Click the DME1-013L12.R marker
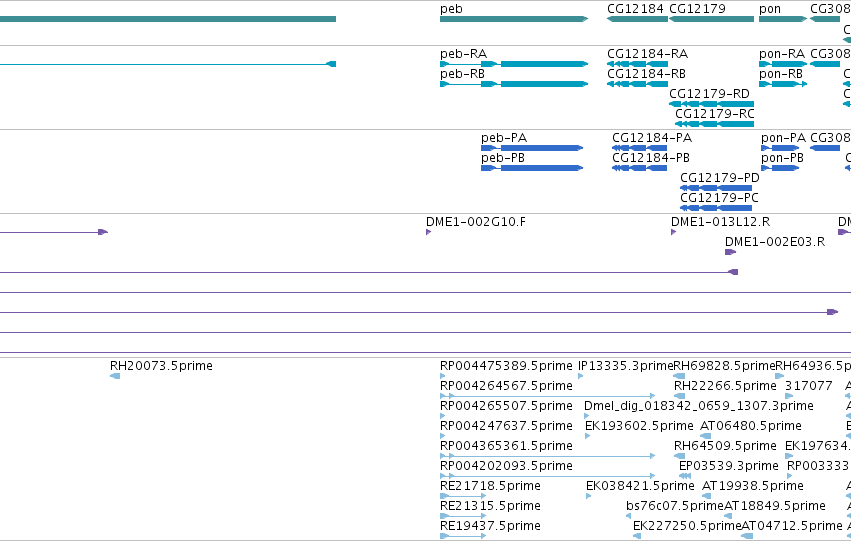The height and width of the screenshot is (541, 851). pyautogui.click(x=674, y=232)
